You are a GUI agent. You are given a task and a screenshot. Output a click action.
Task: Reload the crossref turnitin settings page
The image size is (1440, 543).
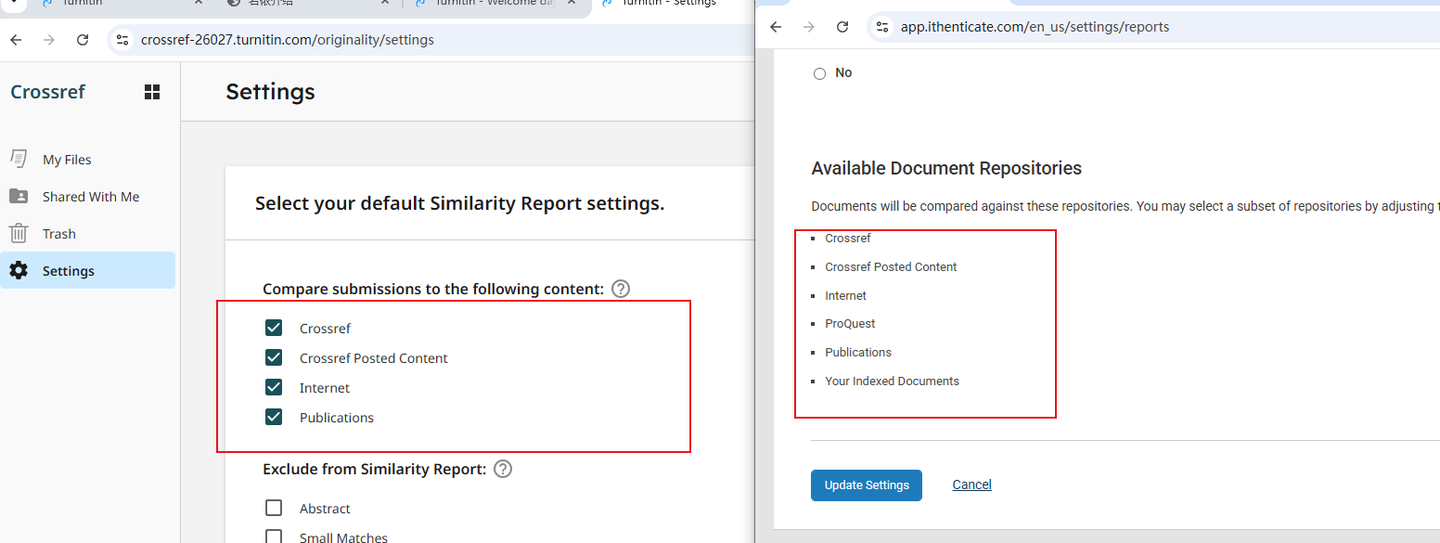tap(83, 40)
